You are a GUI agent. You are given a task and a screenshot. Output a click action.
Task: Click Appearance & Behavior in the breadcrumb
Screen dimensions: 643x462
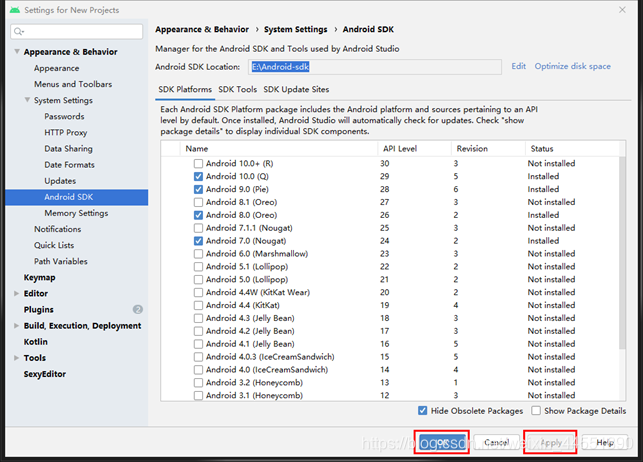click(x=202, y=30)
